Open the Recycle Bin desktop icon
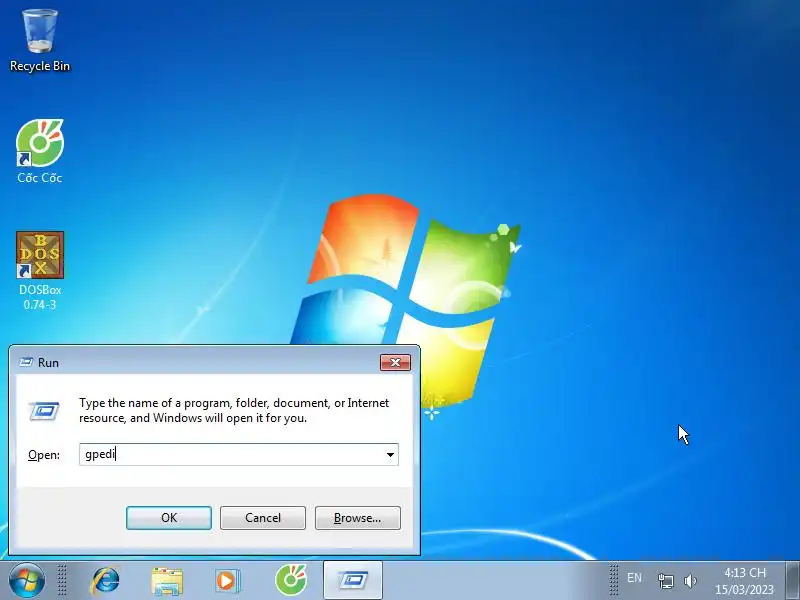Image resolution: width=800 pixels, height=600 pixels. point(40,41)
